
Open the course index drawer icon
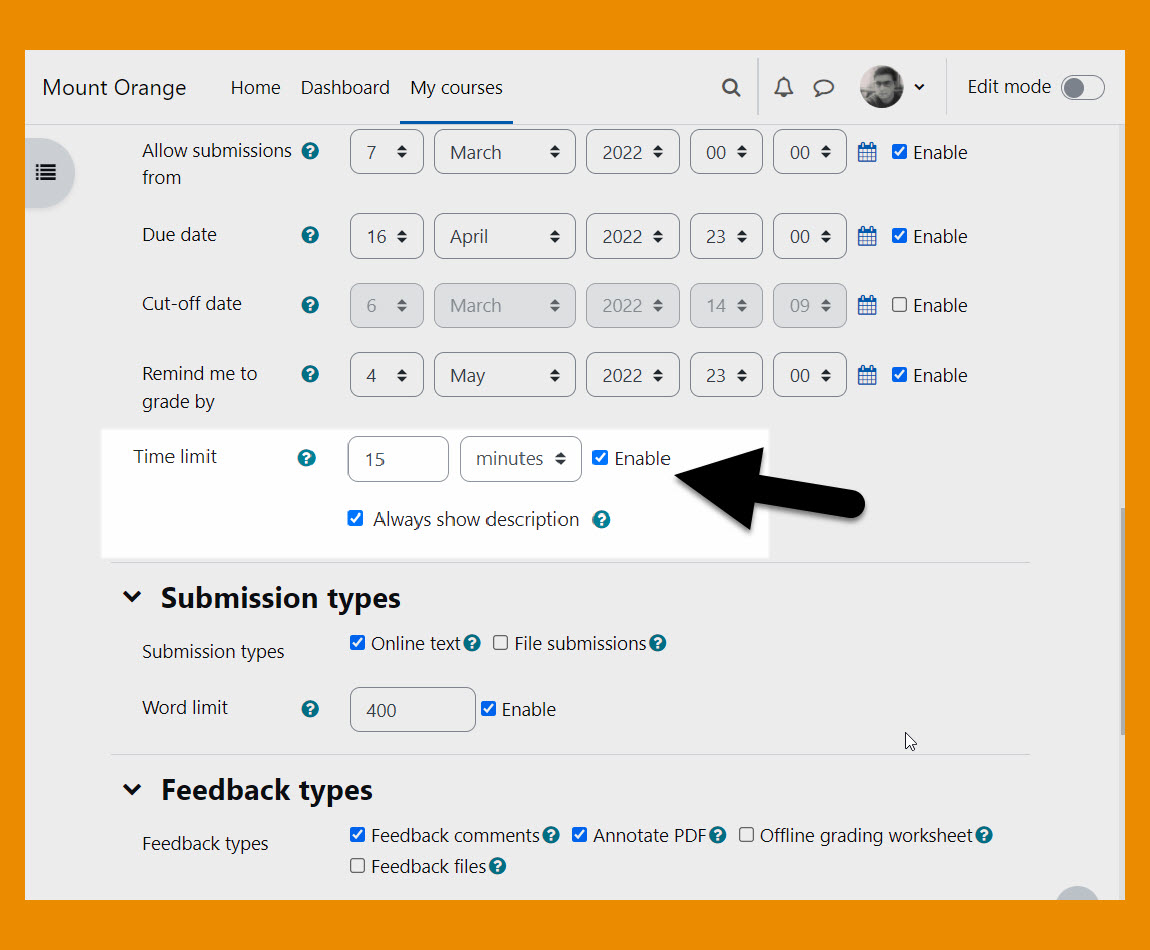pos(46,172)
